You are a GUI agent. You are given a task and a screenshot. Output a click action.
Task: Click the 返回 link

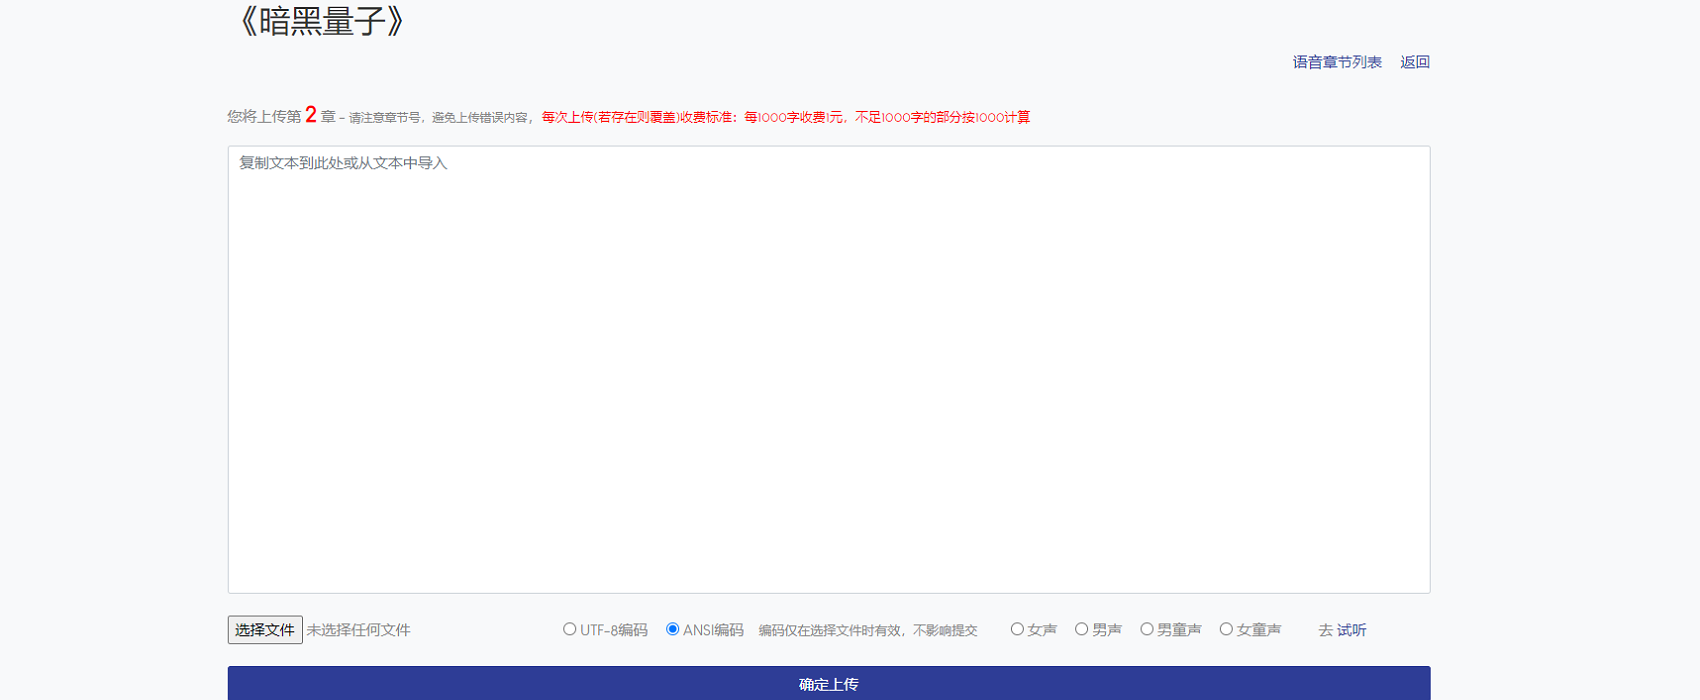point(1414,62)
